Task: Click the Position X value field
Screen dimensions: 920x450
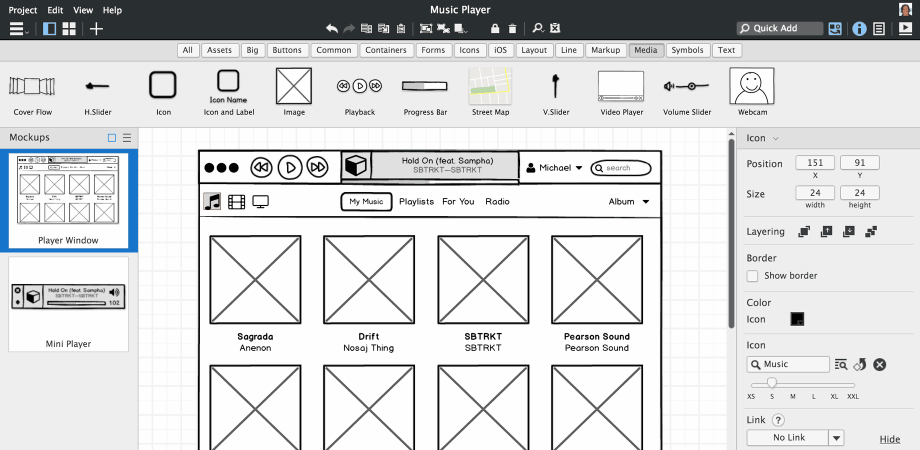Action: click(x=815, y=163)
